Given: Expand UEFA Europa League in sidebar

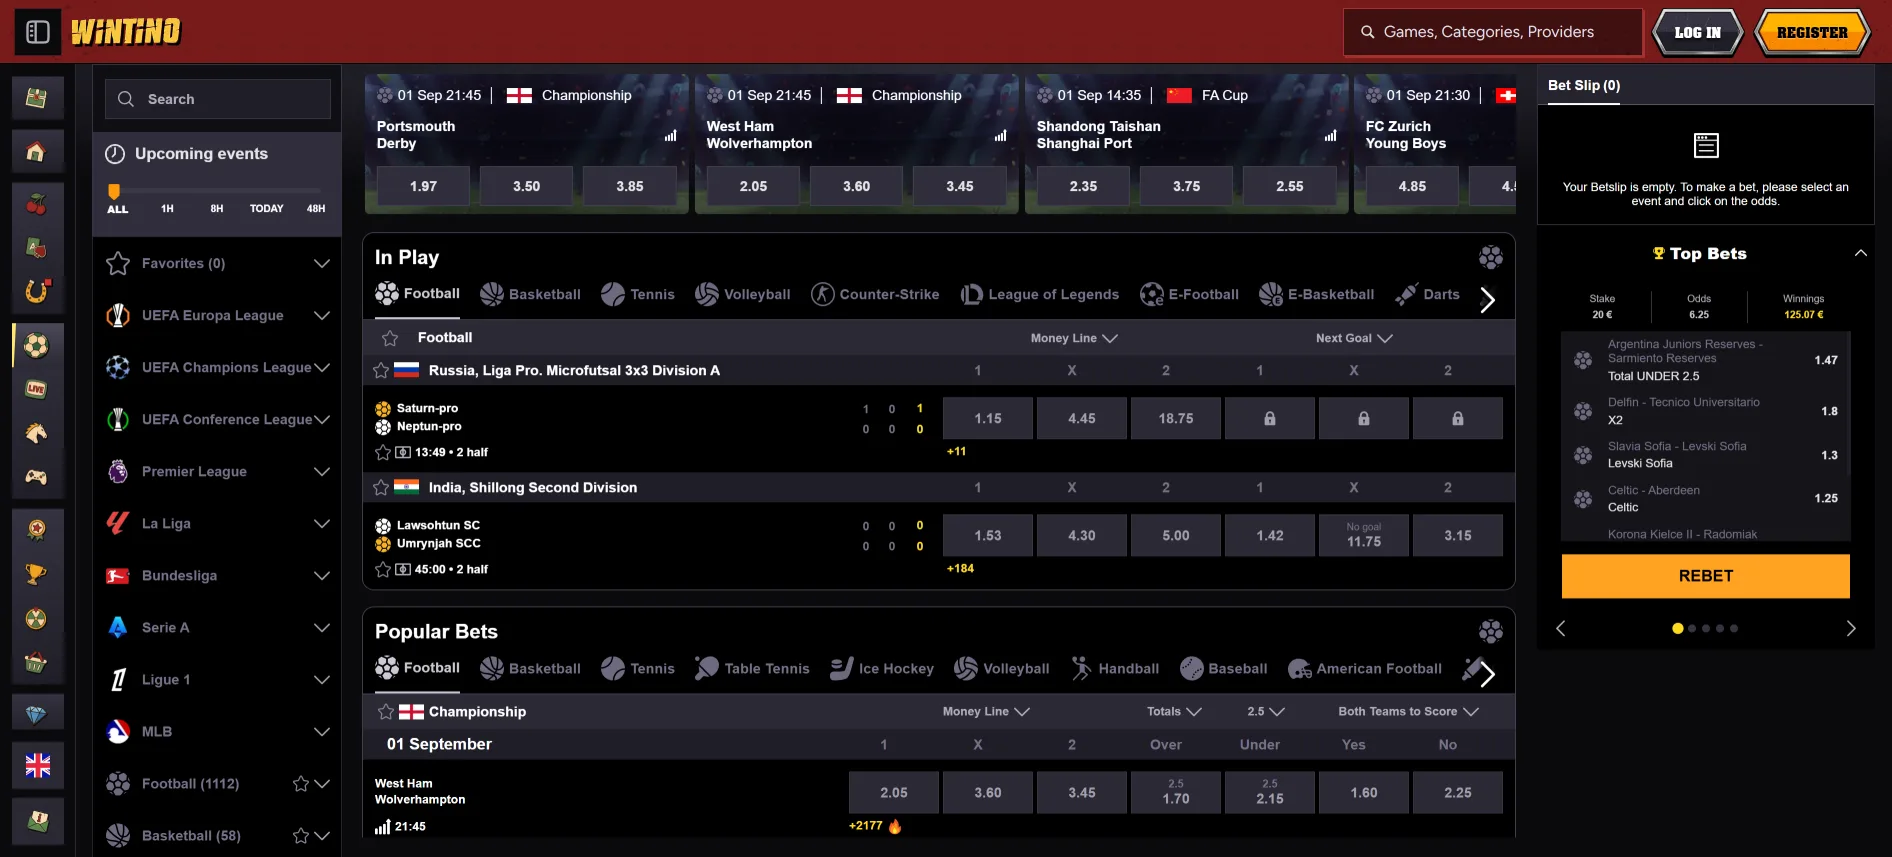Looking at the screenshot, I should (322, 315).
